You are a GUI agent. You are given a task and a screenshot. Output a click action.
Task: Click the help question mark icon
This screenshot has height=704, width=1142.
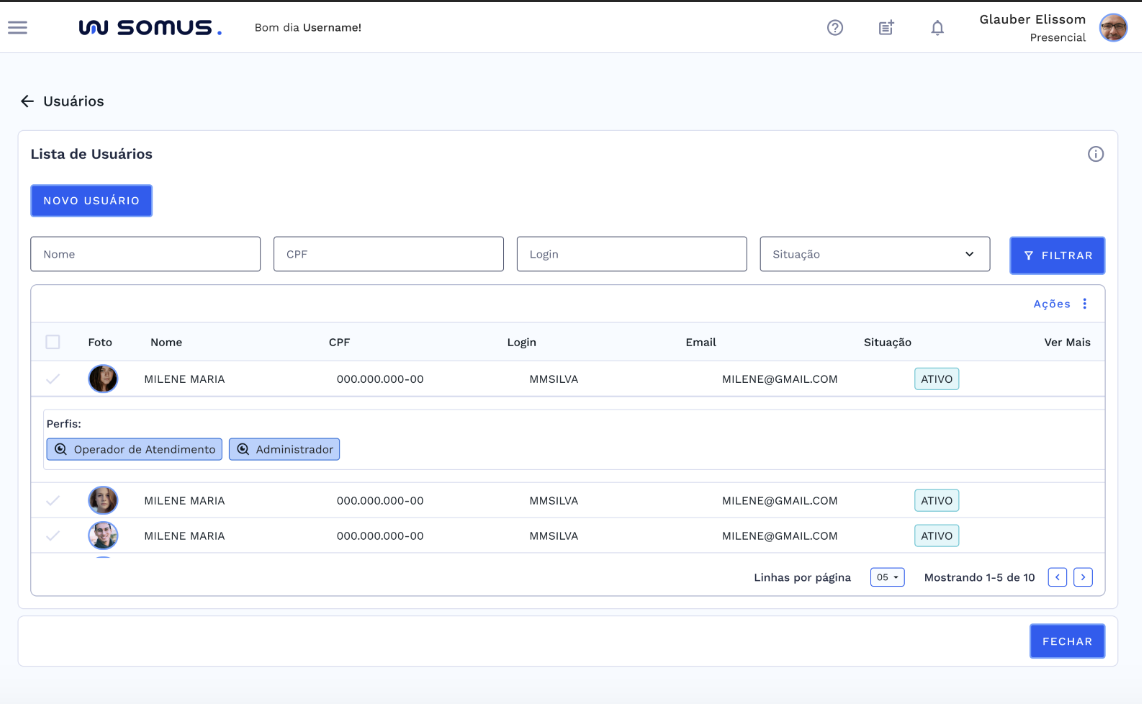pos(835,28)
